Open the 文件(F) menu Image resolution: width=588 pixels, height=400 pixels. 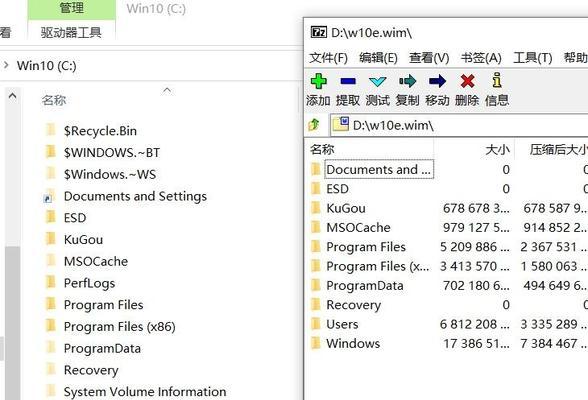pyautogui.click(x=328, y=58)
